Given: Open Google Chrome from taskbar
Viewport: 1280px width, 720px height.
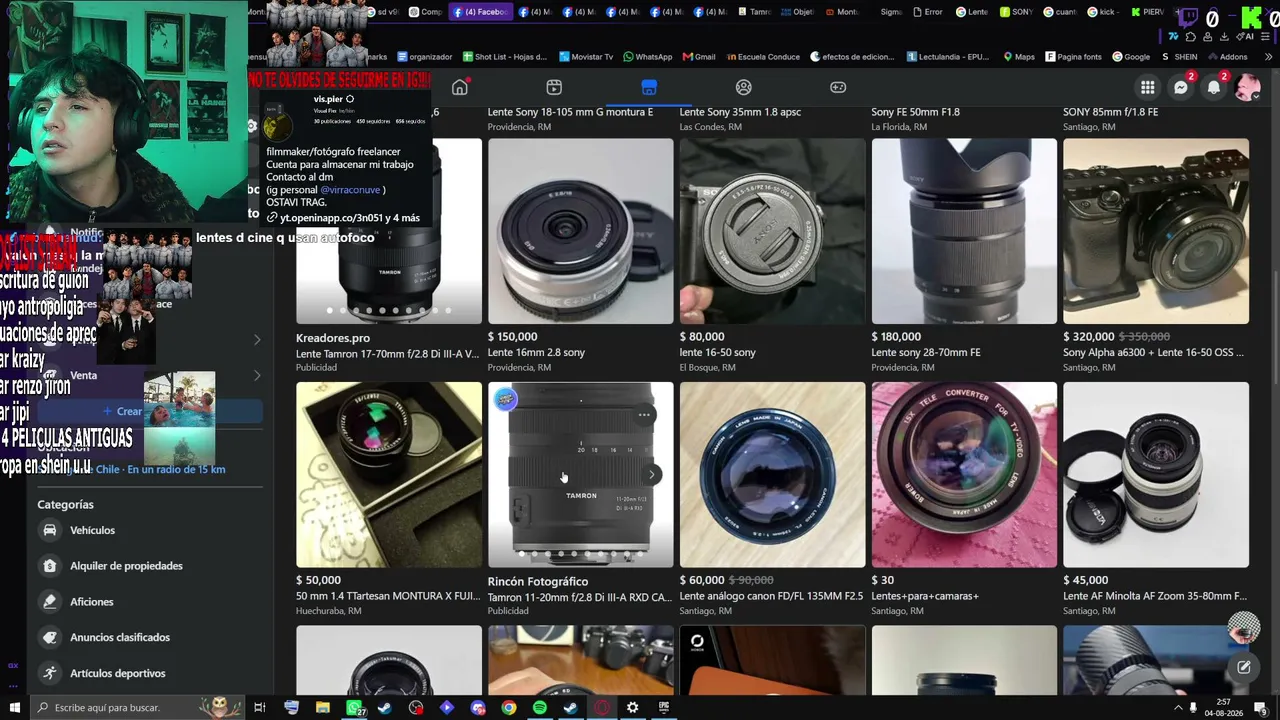Looking at the screenshot, I should coord(509,708).
